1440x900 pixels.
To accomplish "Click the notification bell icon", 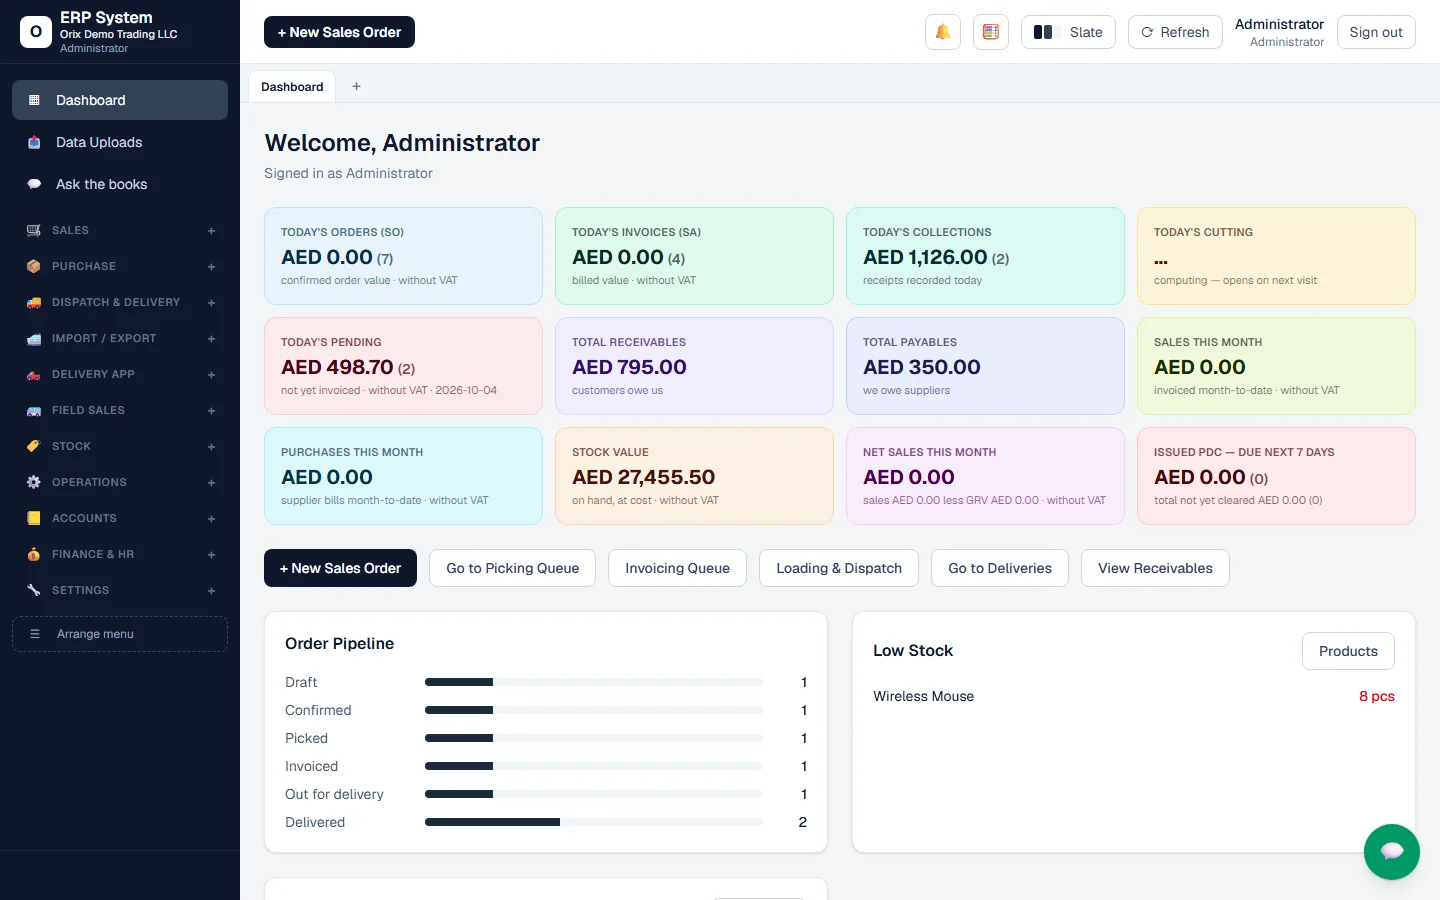I will [942, 32].
